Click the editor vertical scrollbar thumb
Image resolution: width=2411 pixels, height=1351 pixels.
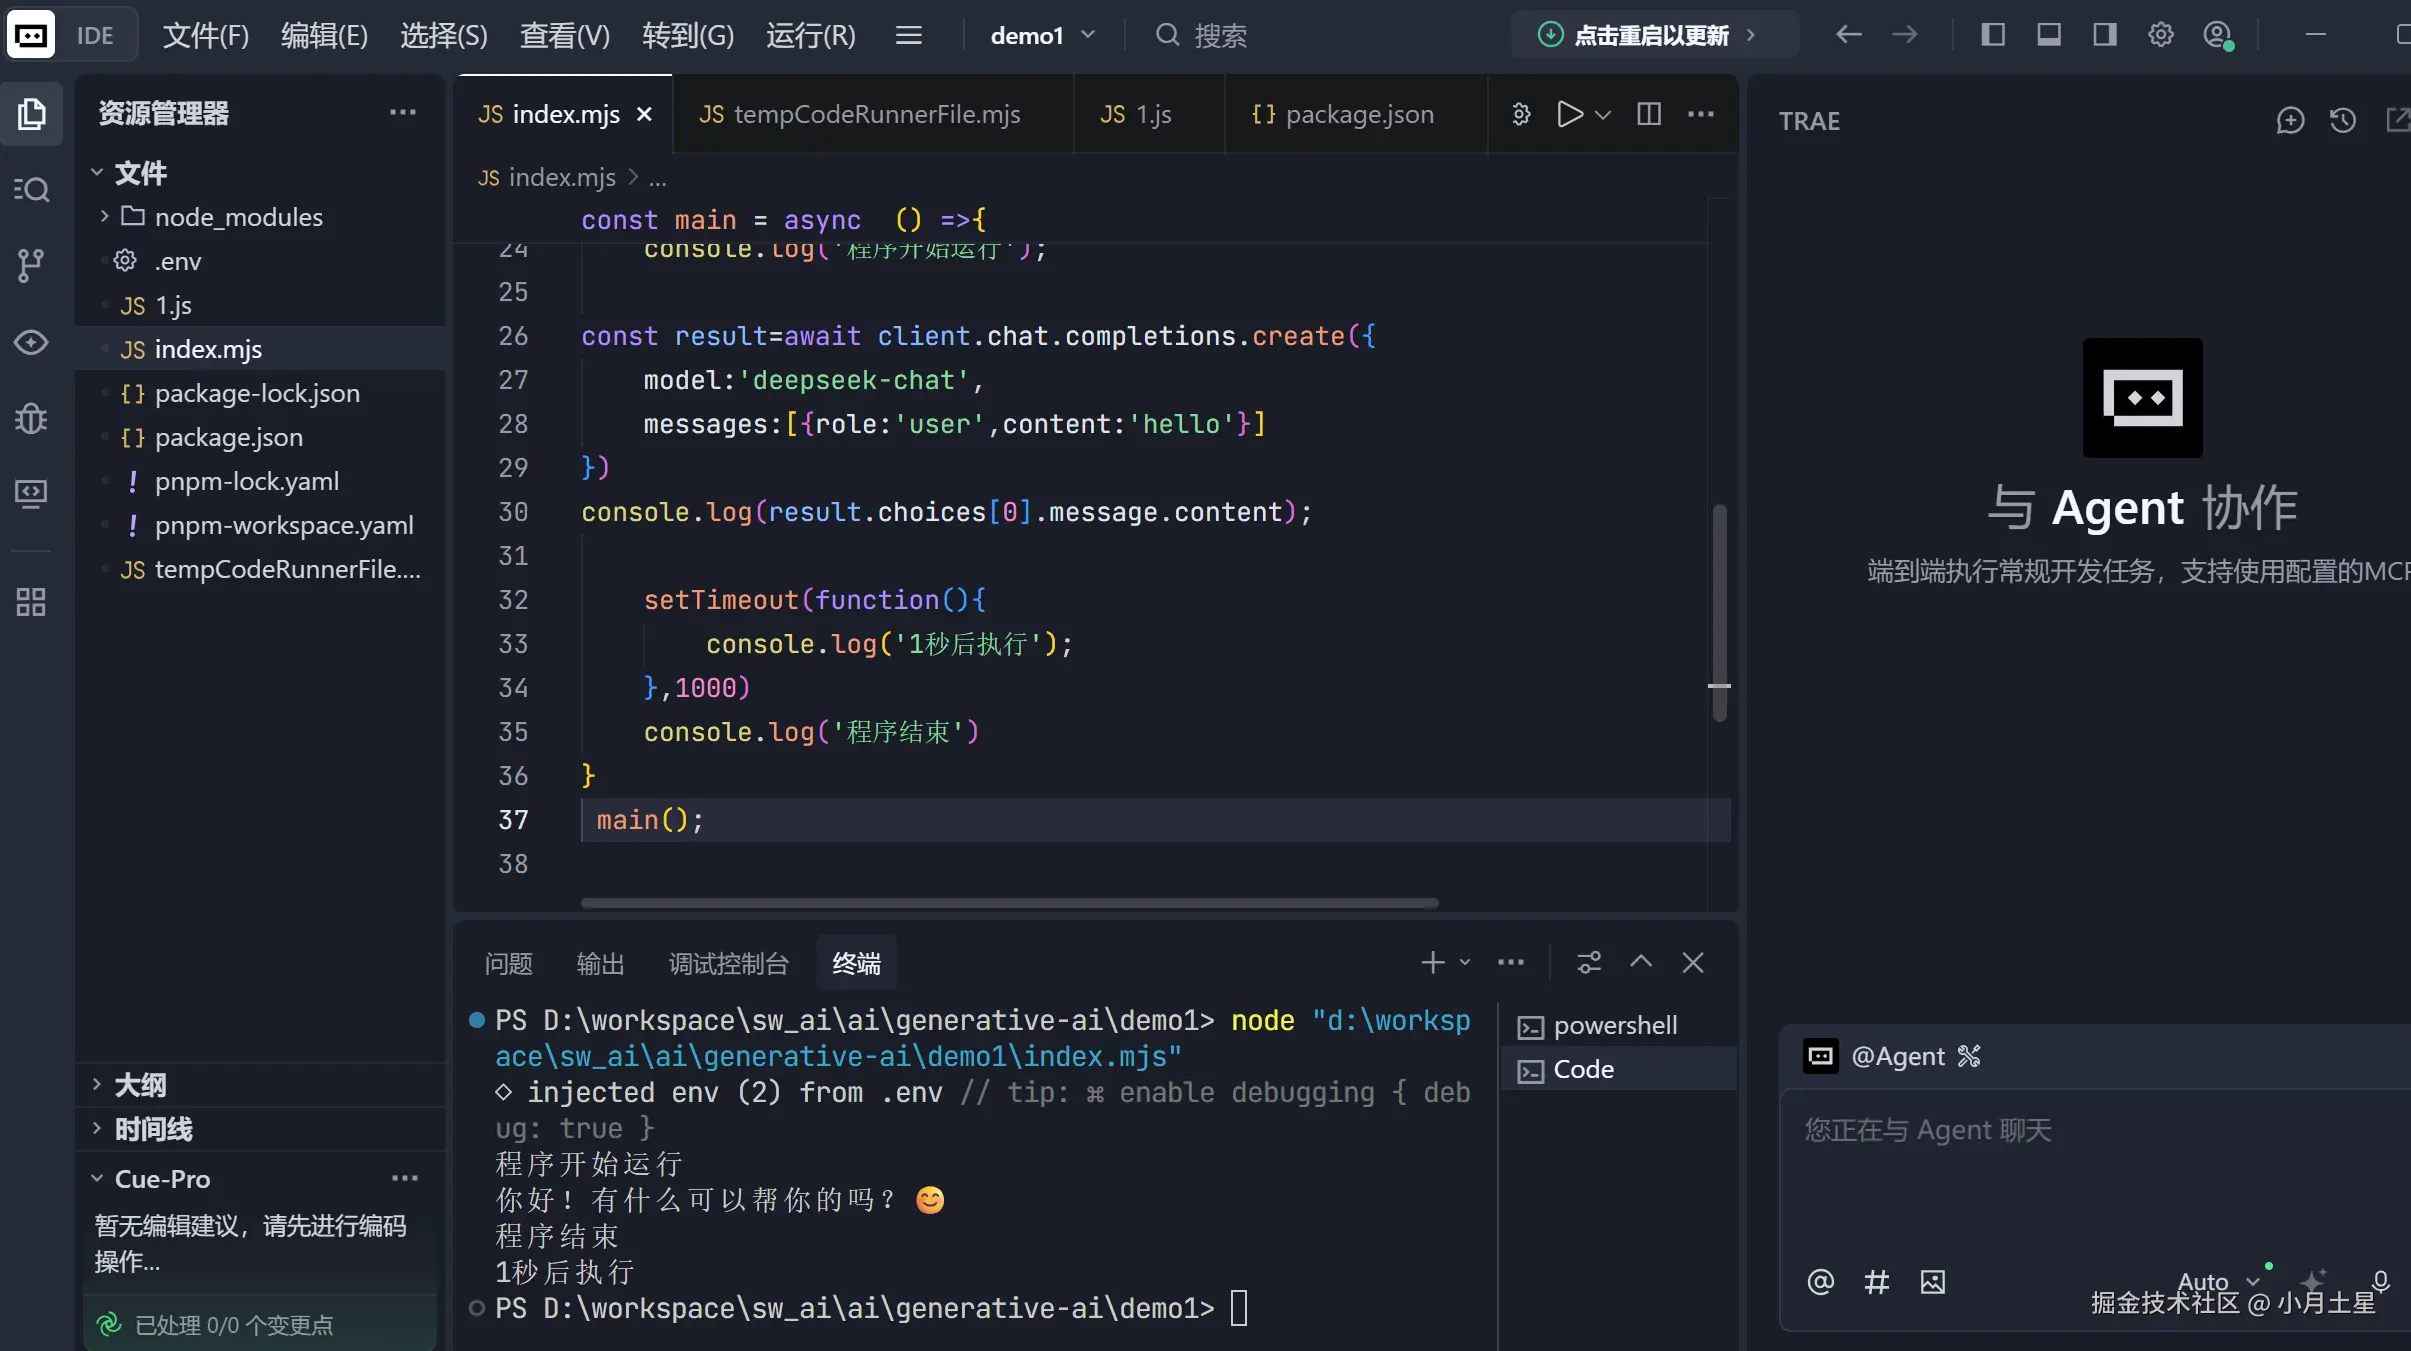click(x=1719, y=612)
